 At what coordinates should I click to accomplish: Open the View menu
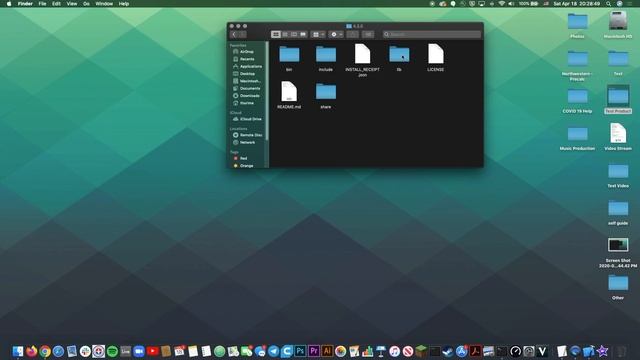[x=72, y=4]
